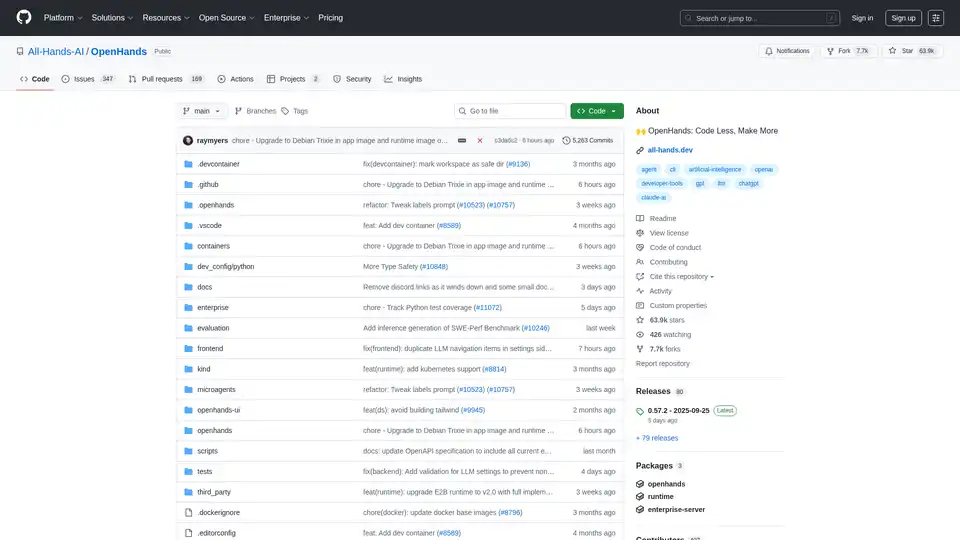The image size is (960, 540).
Task: Click the Sign up button
Action: coord(903,17)
